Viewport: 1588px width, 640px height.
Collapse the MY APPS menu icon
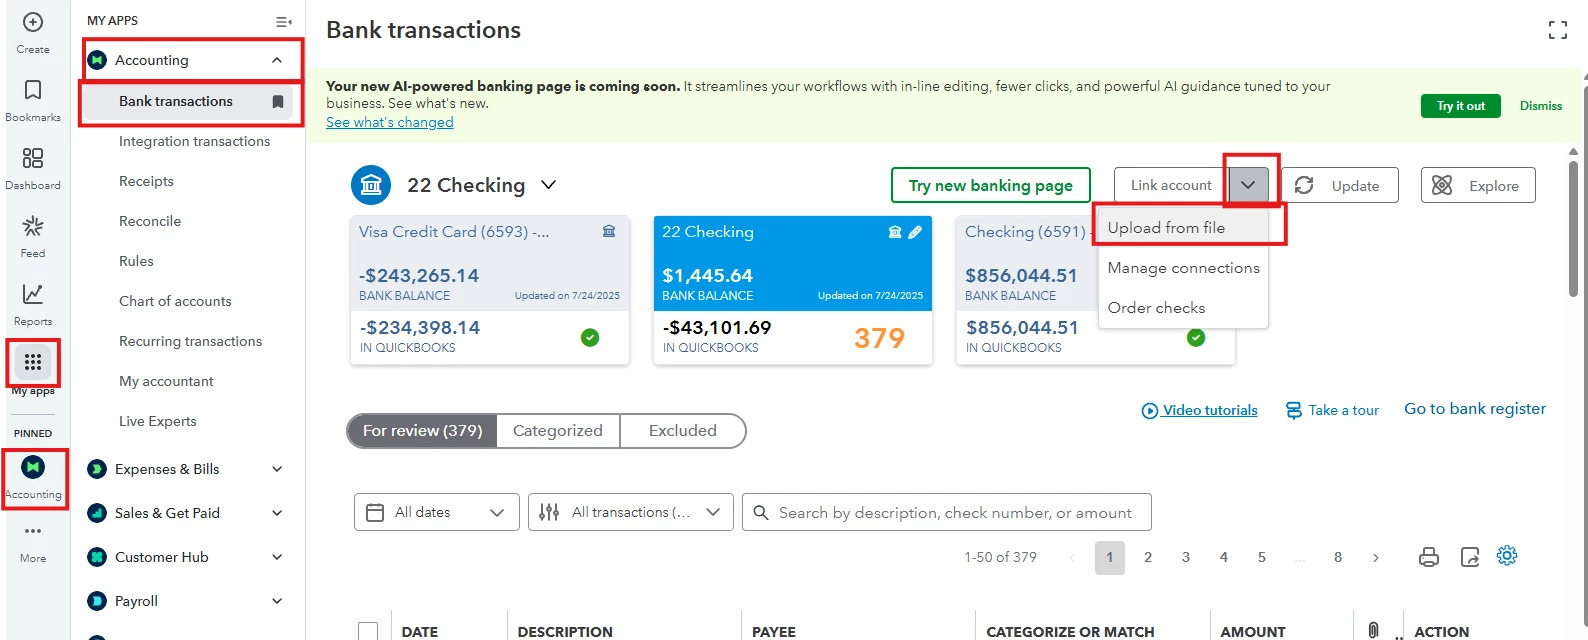coord(284,21)
